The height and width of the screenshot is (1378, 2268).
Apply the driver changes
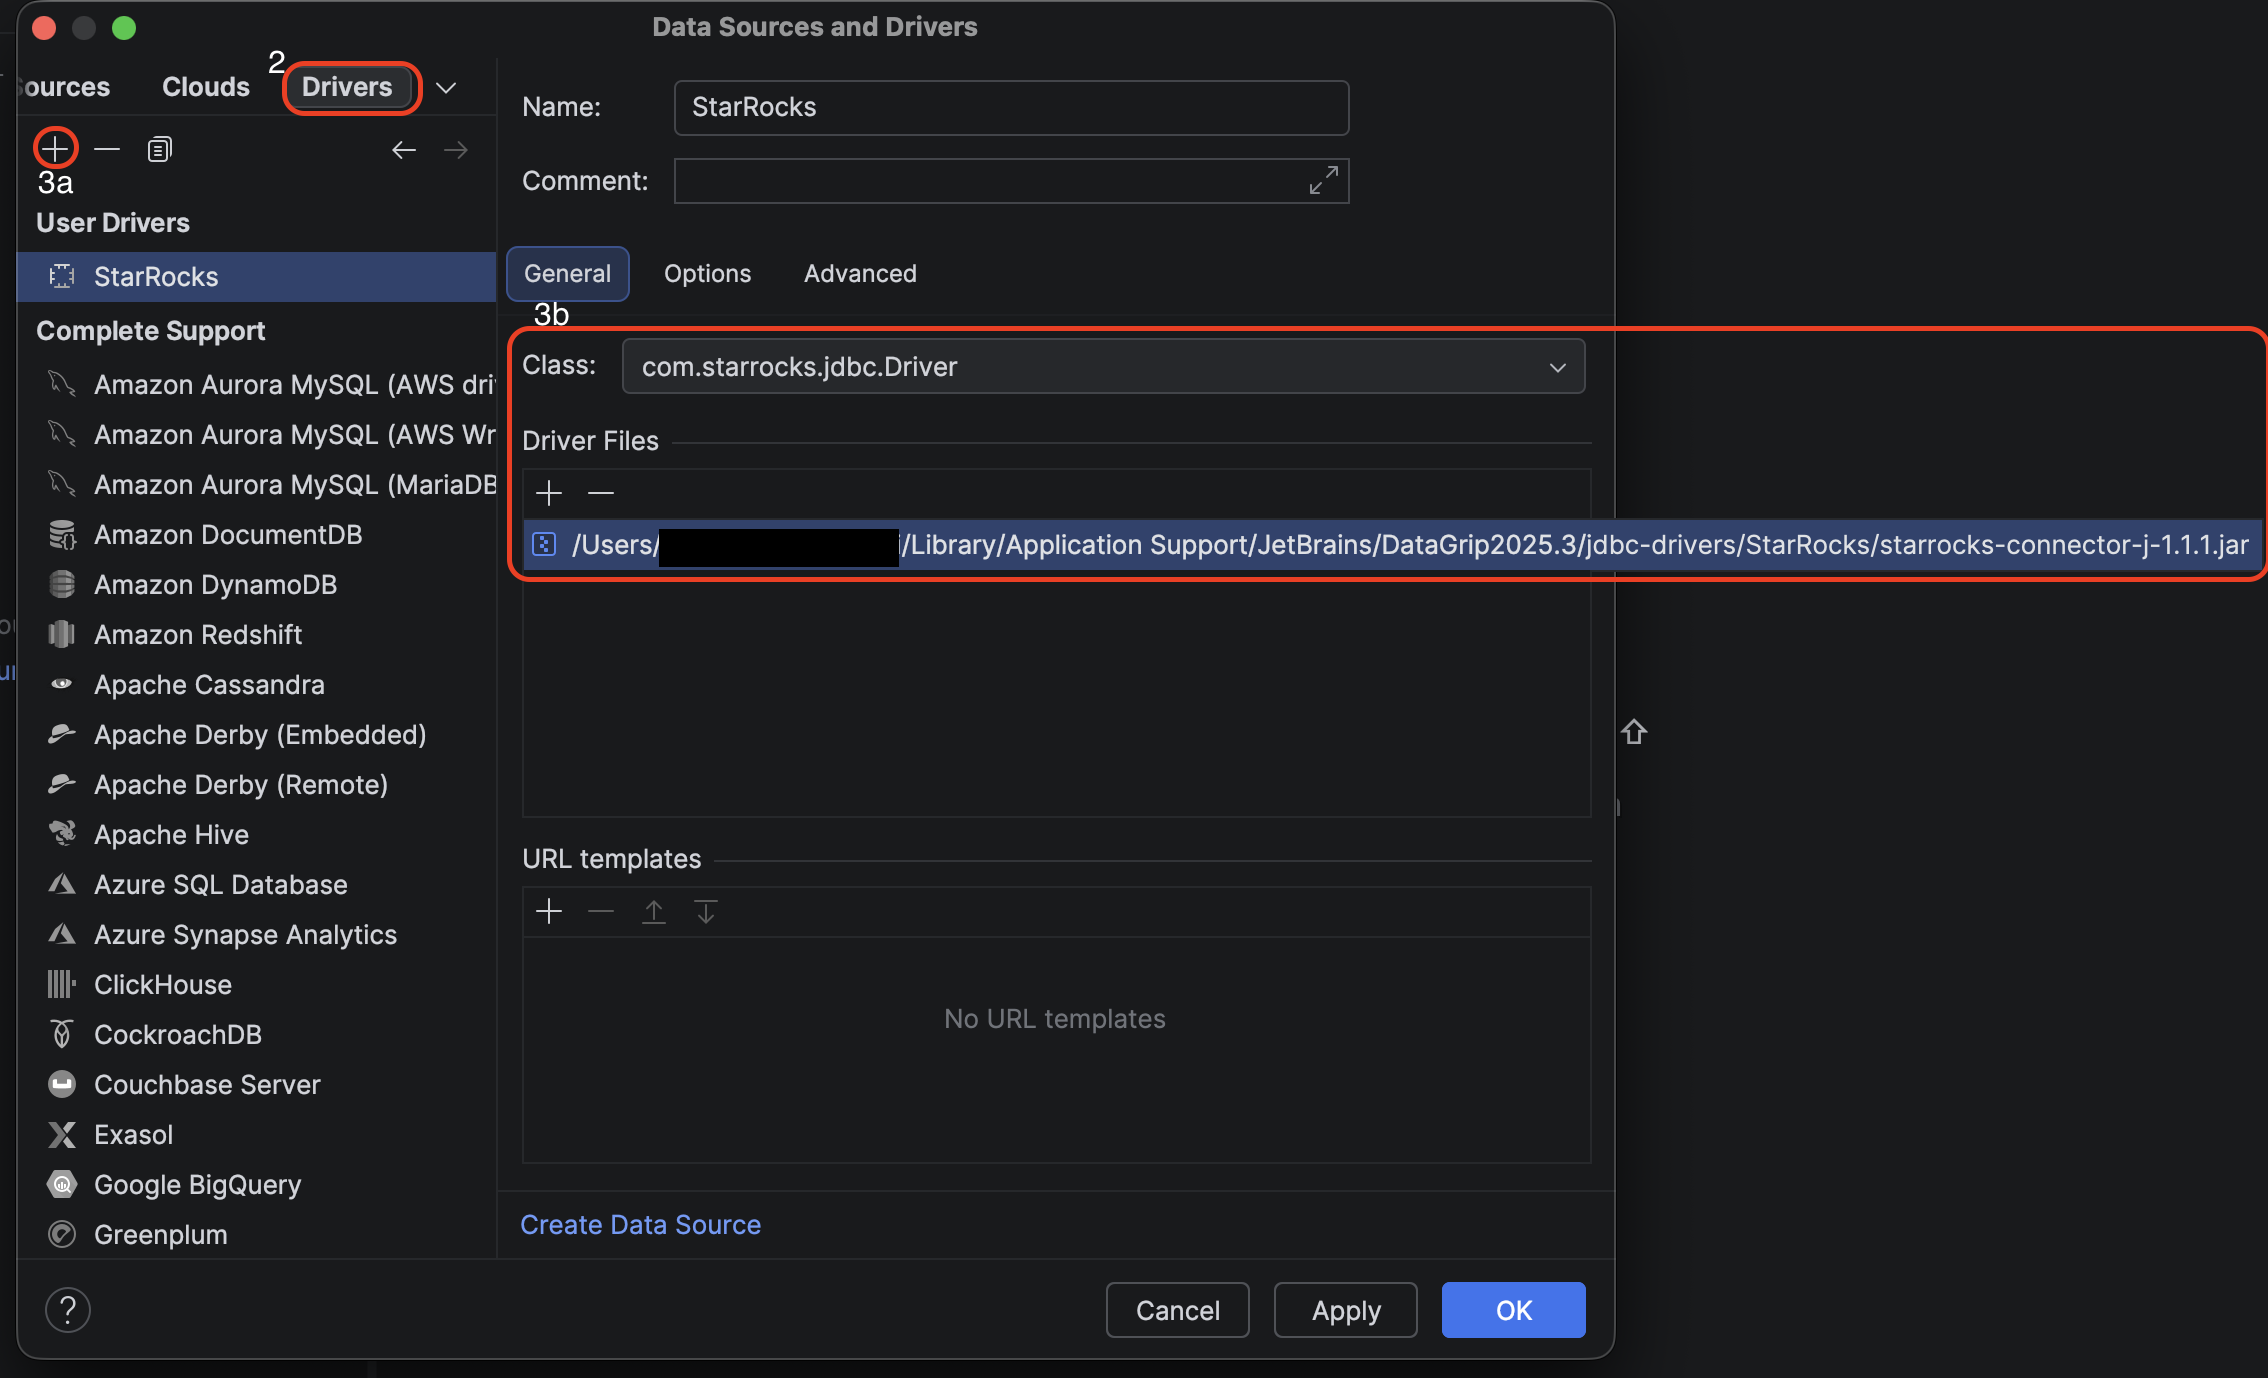(x=1345, y=1310)
